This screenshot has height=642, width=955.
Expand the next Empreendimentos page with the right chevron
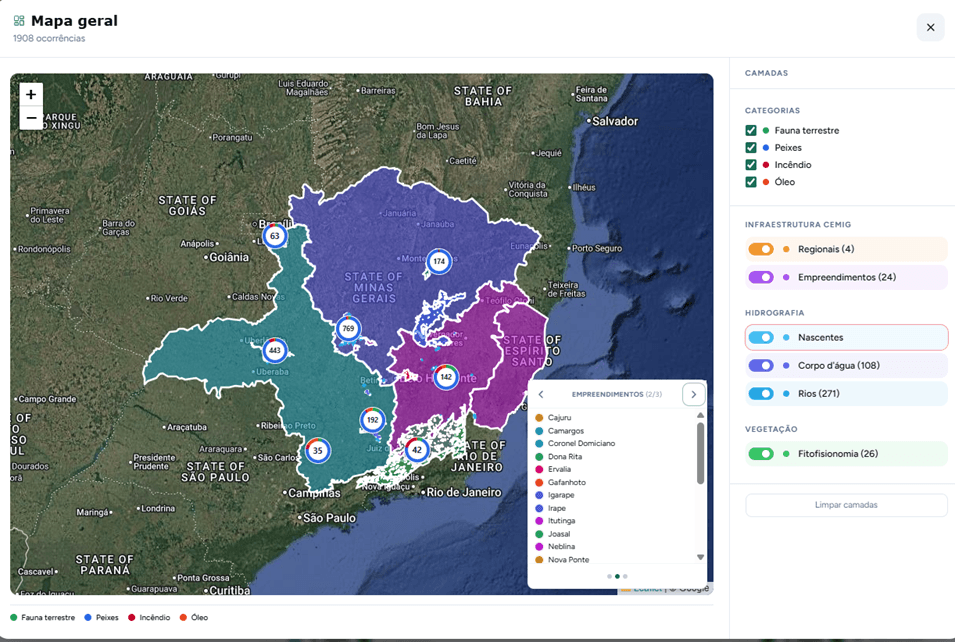click(x=693, y=394)
